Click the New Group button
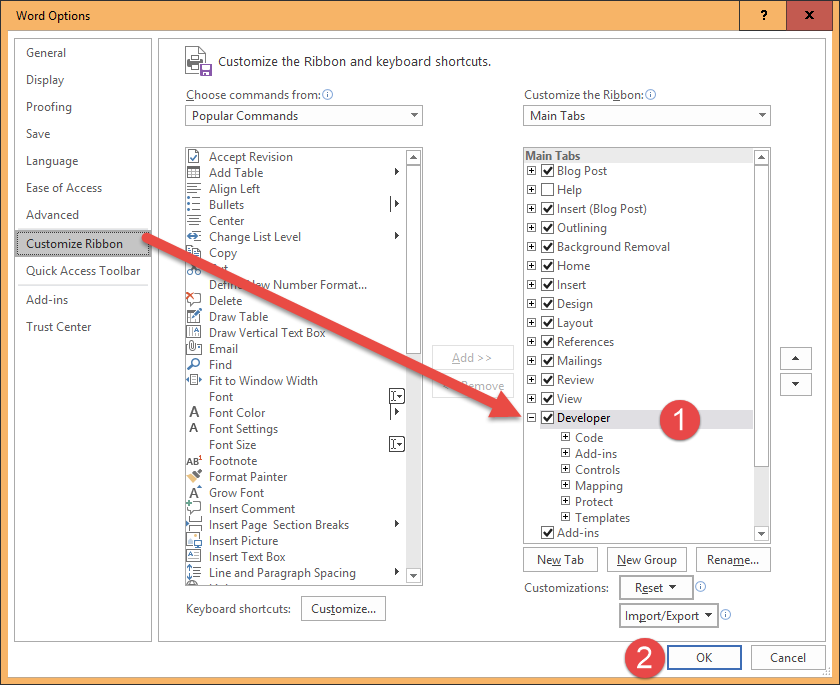 click(647, 560)
